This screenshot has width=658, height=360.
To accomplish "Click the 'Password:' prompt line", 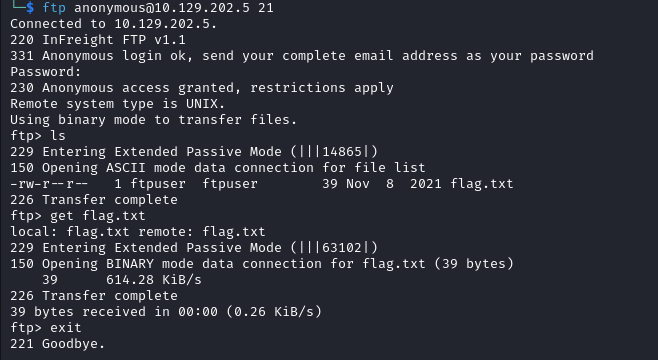I will (x=45, y=72).
